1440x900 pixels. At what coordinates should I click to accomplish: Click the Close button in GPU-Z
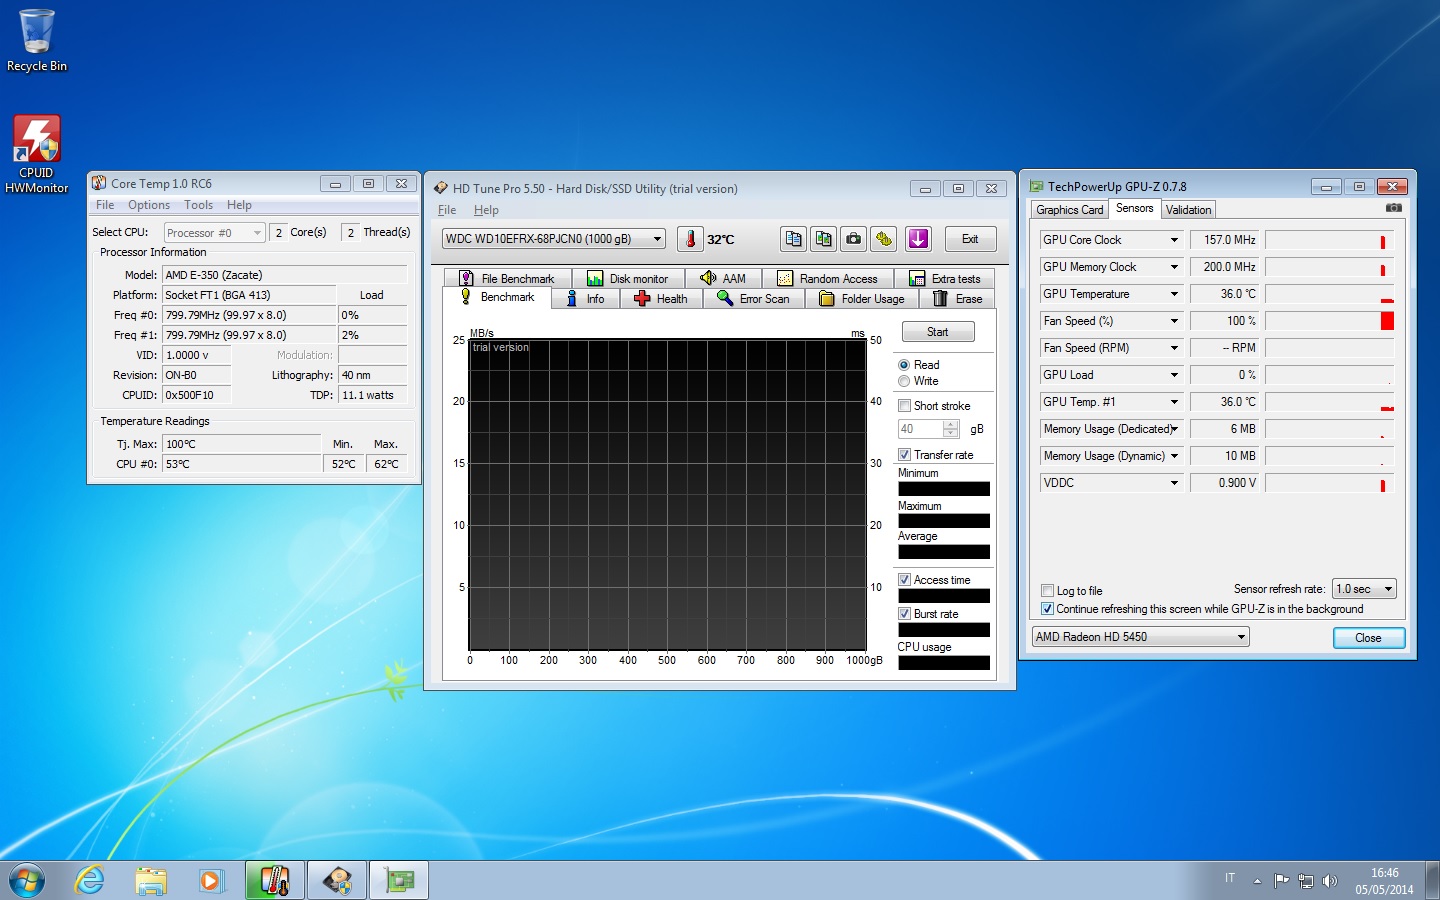click(1368, 638)
